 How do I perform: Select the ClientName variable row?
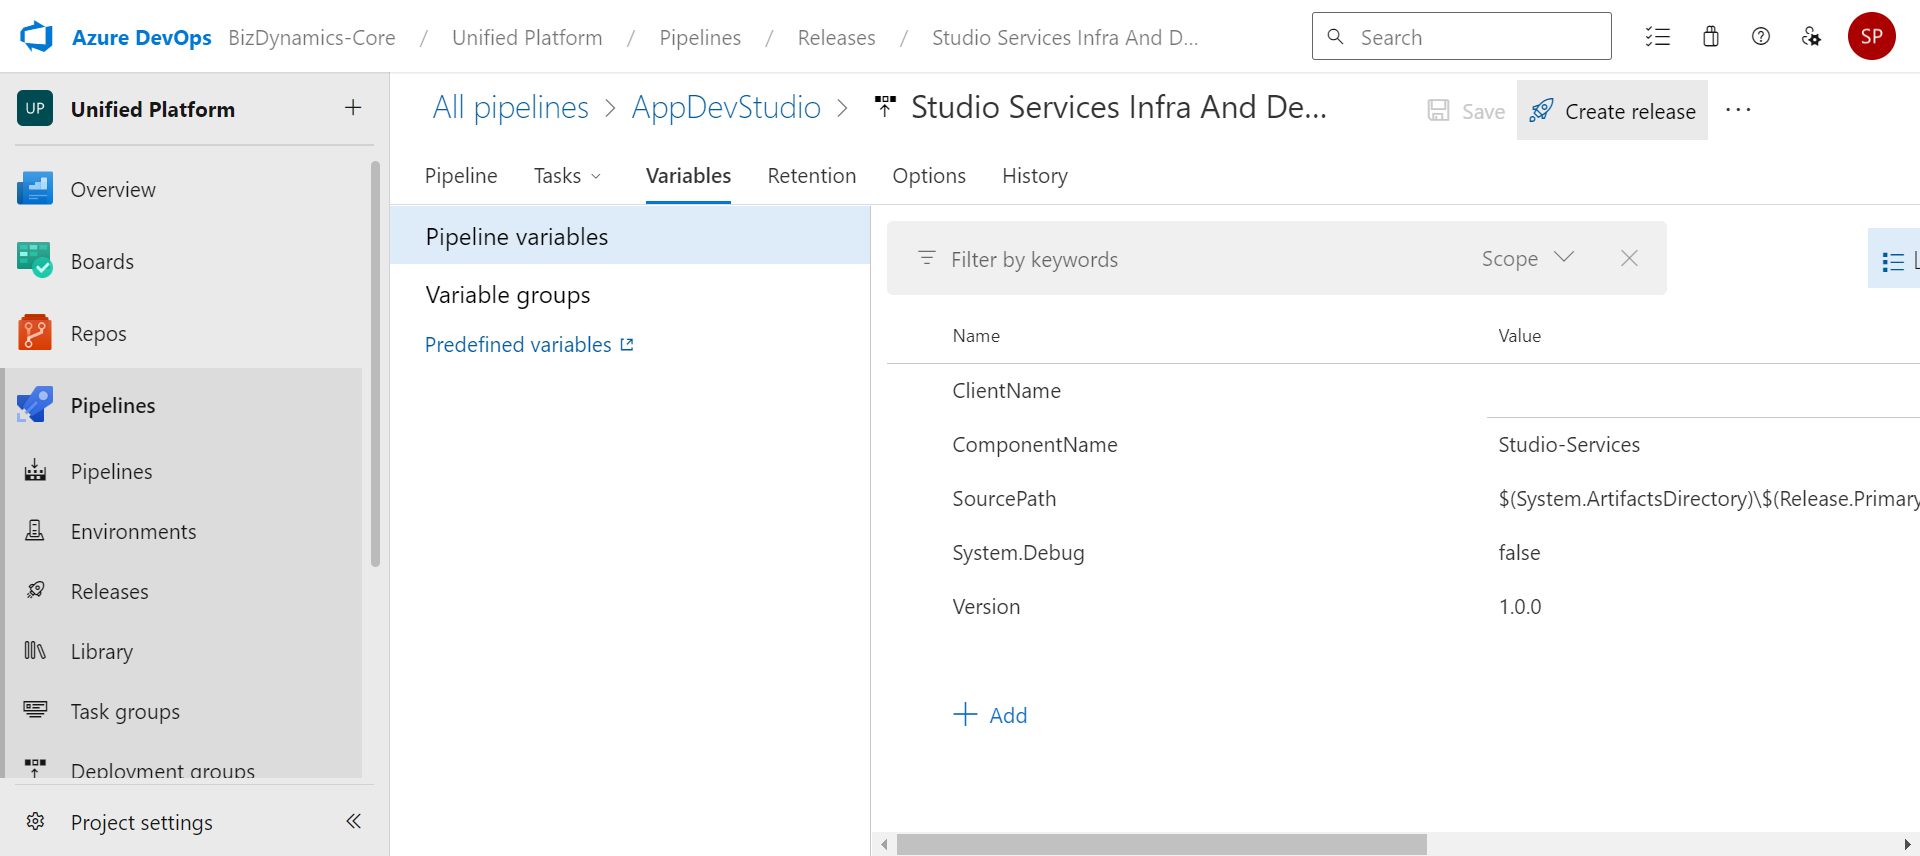coord(1403,391)
